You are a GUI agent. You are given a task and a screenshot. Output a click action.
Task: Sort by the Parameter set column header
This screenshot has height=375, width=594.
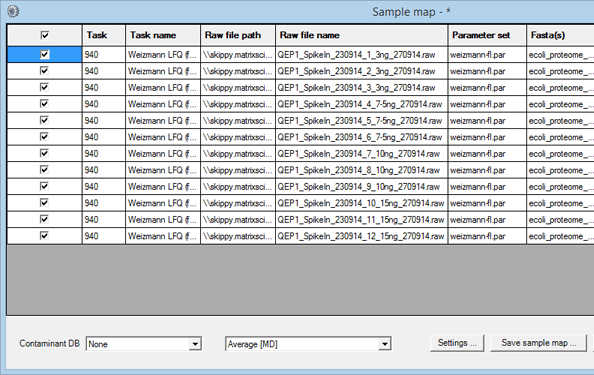pos(487,35)
